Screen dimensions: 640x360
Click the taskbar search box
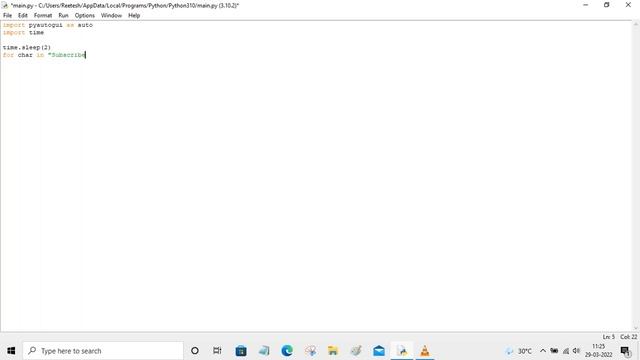click(x=103, y=351)
